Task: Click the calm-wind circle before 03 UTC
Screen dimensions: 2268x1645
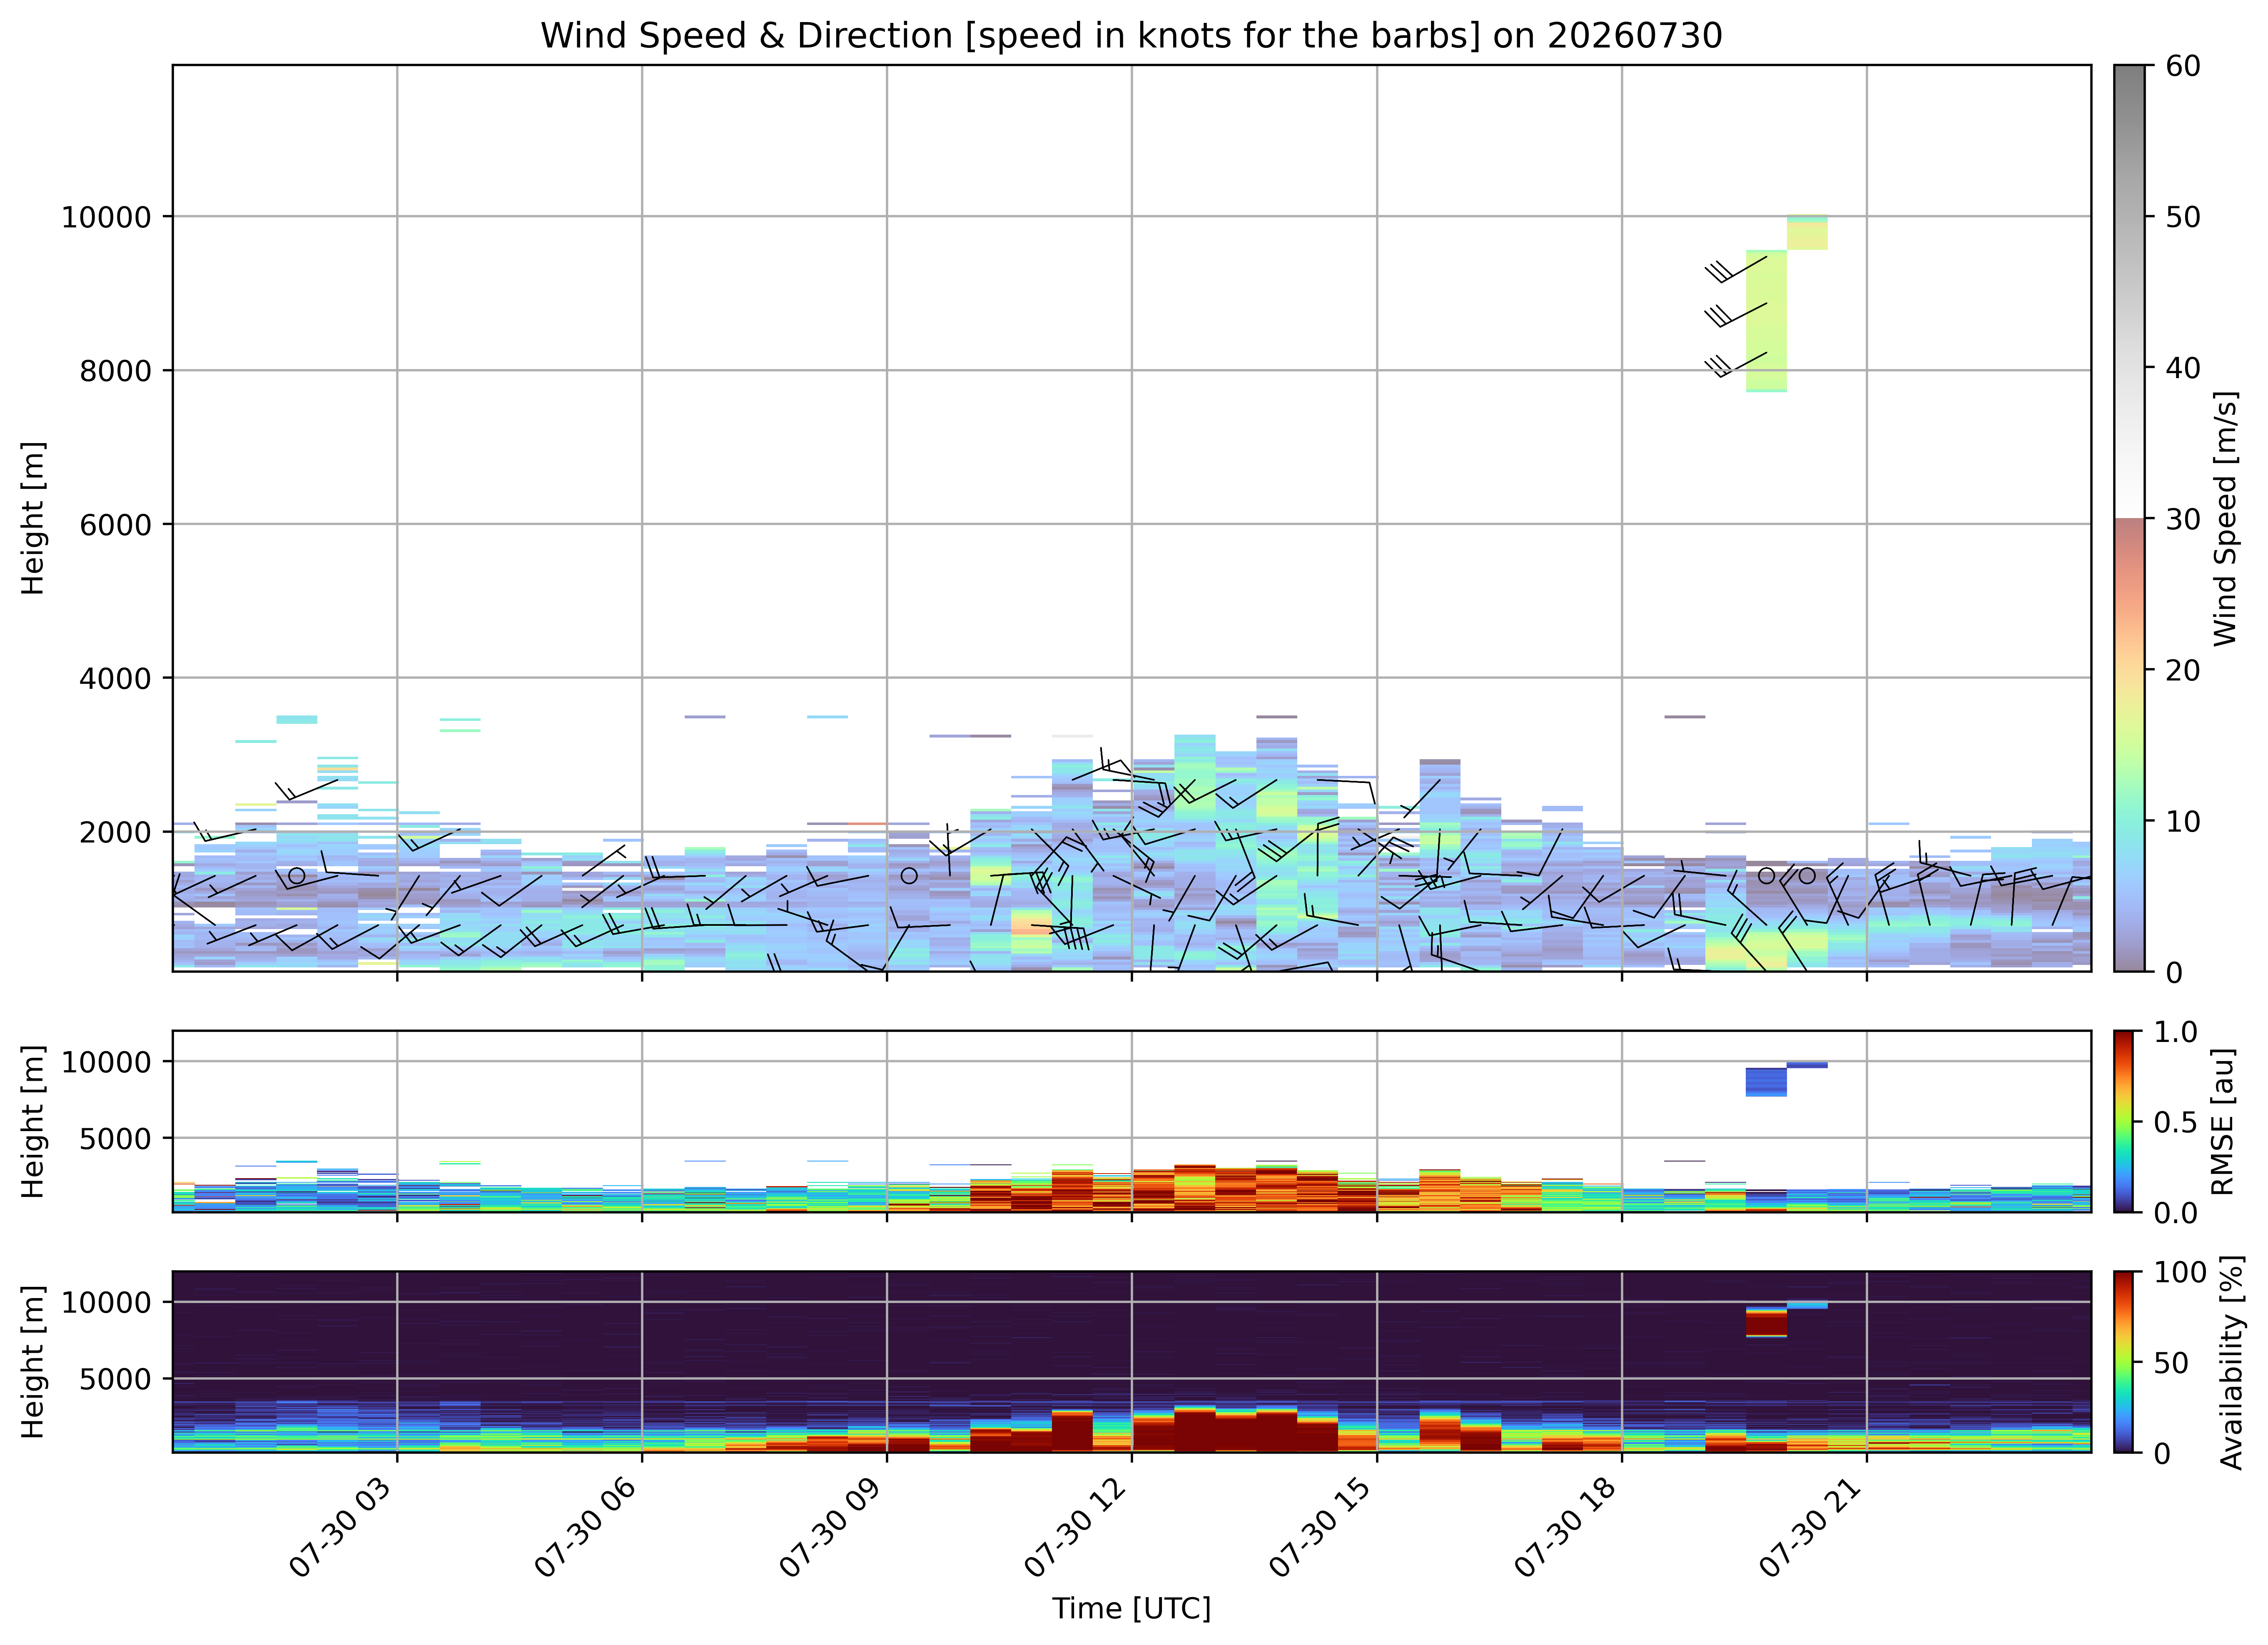Action: [x=296, y=875]
